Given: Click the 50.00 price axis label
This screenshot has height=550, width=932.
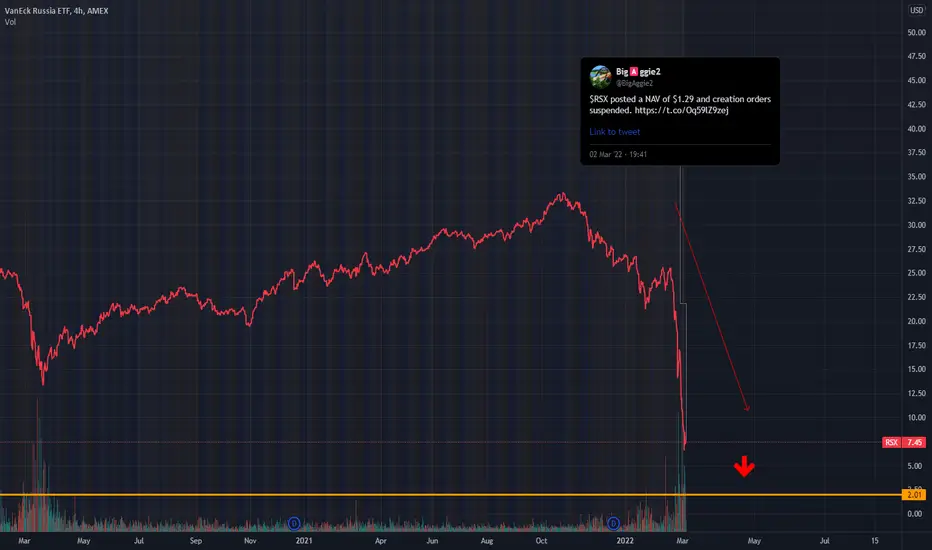Looking at the screenshot, I should click(917, 33).
